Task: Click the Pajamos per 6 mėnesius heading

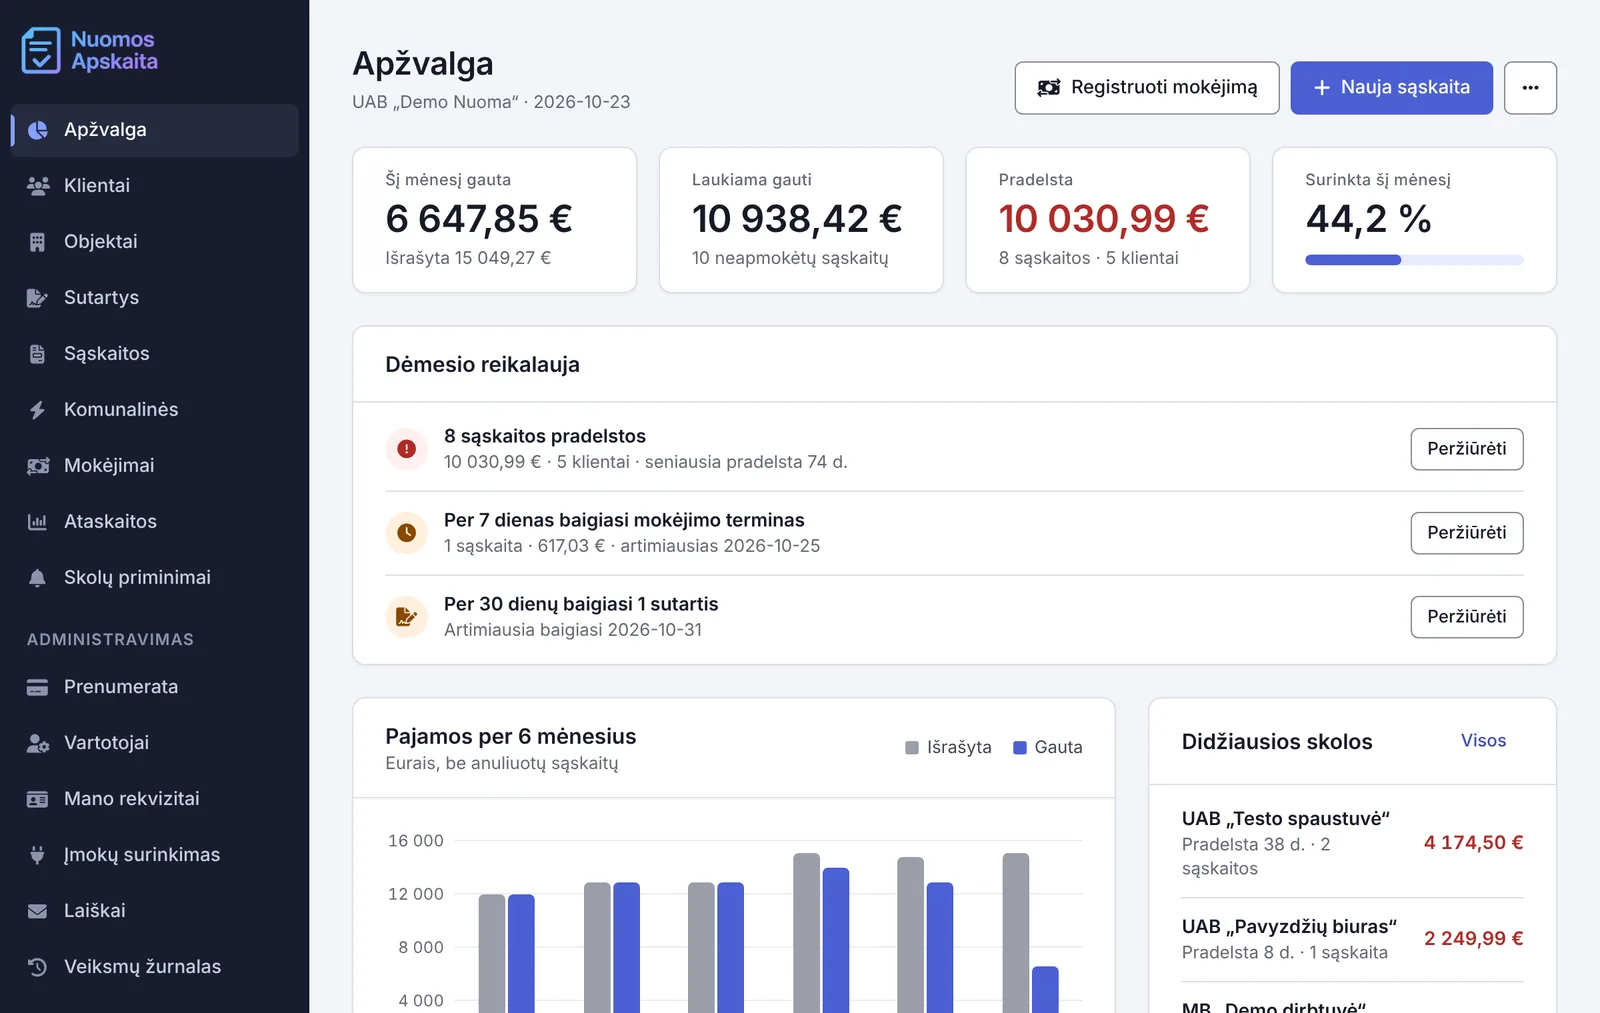Action: 511,737
